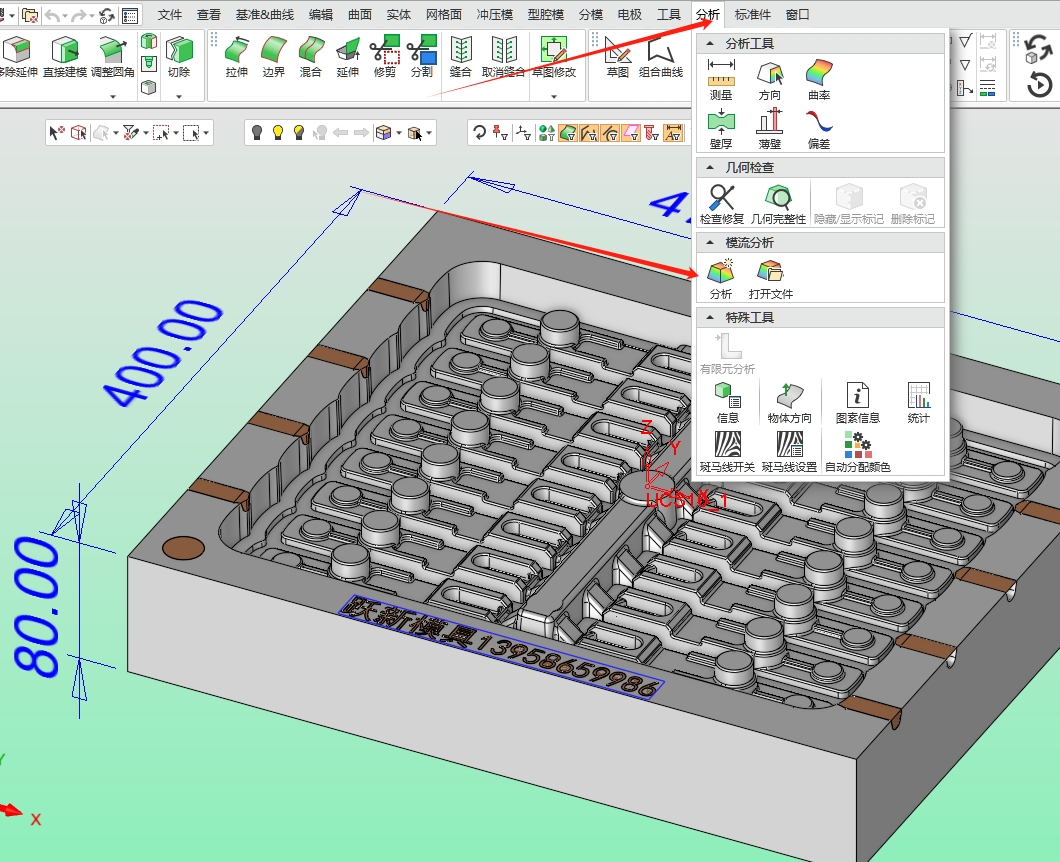The image size is (1060, 862).
Task: Collapse the 分析工具 section
Action: coord(710,43)
